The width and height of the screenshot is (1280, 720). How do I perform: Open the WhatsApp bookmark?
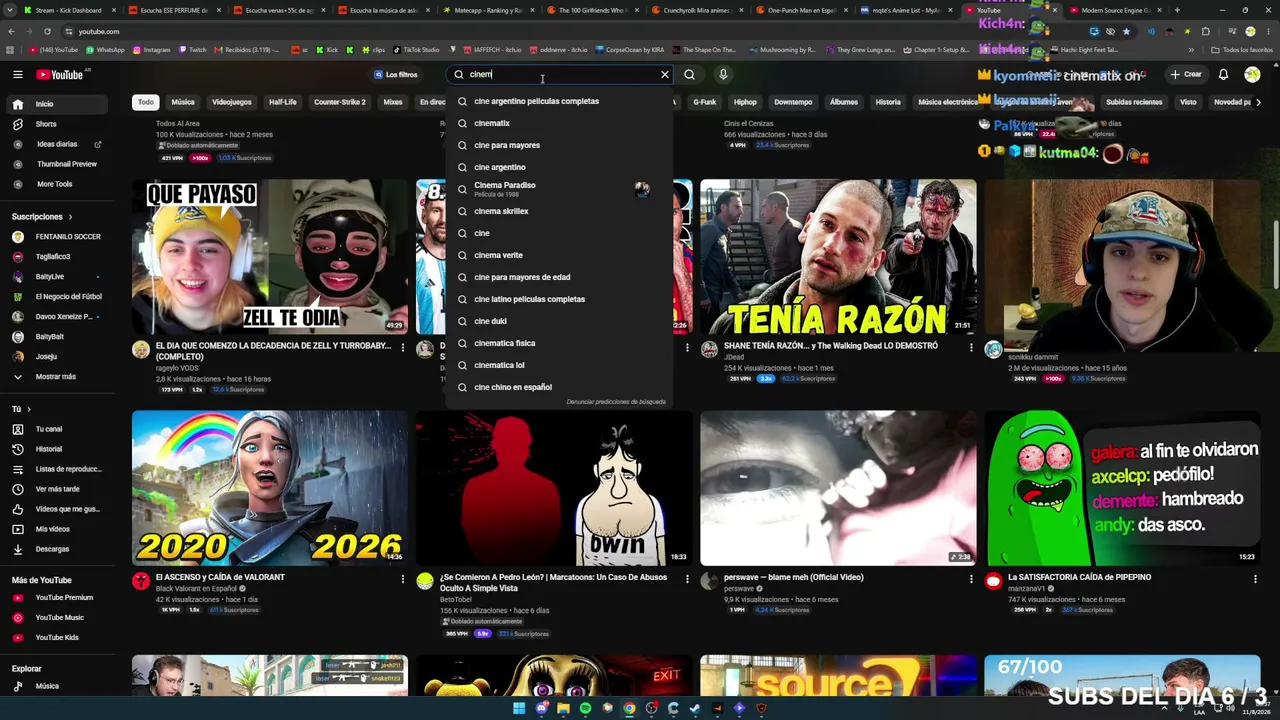pos(106,49)
